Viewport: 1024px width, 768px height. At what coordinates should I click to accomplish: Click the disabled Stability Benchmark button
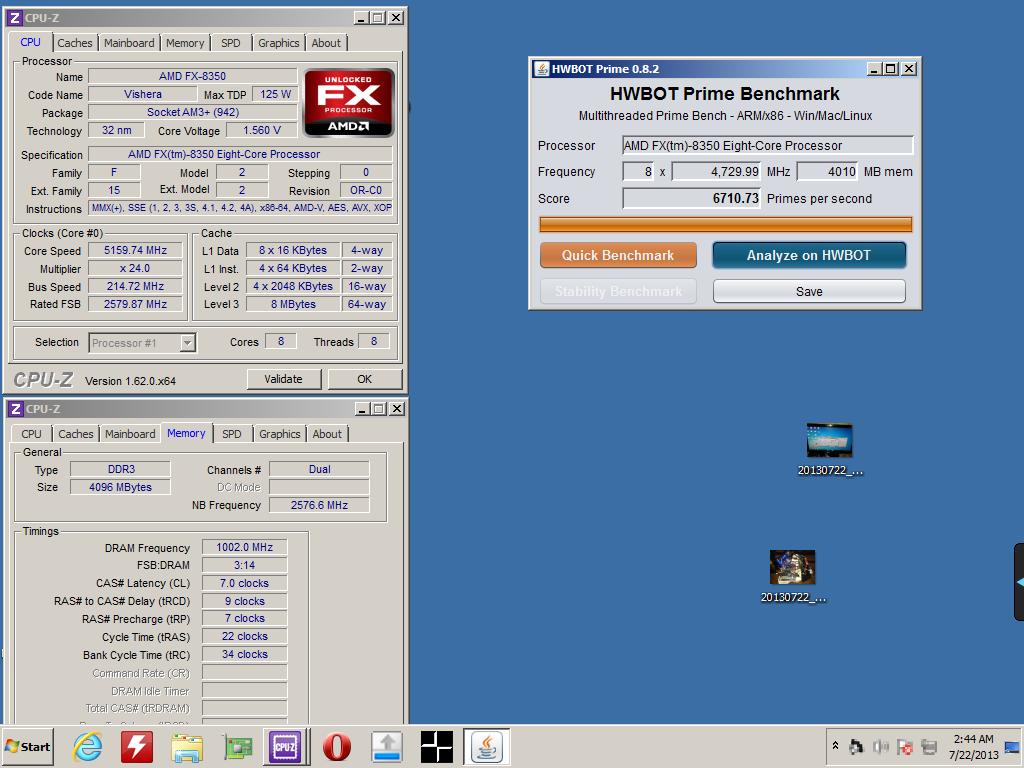click(618, 291)
